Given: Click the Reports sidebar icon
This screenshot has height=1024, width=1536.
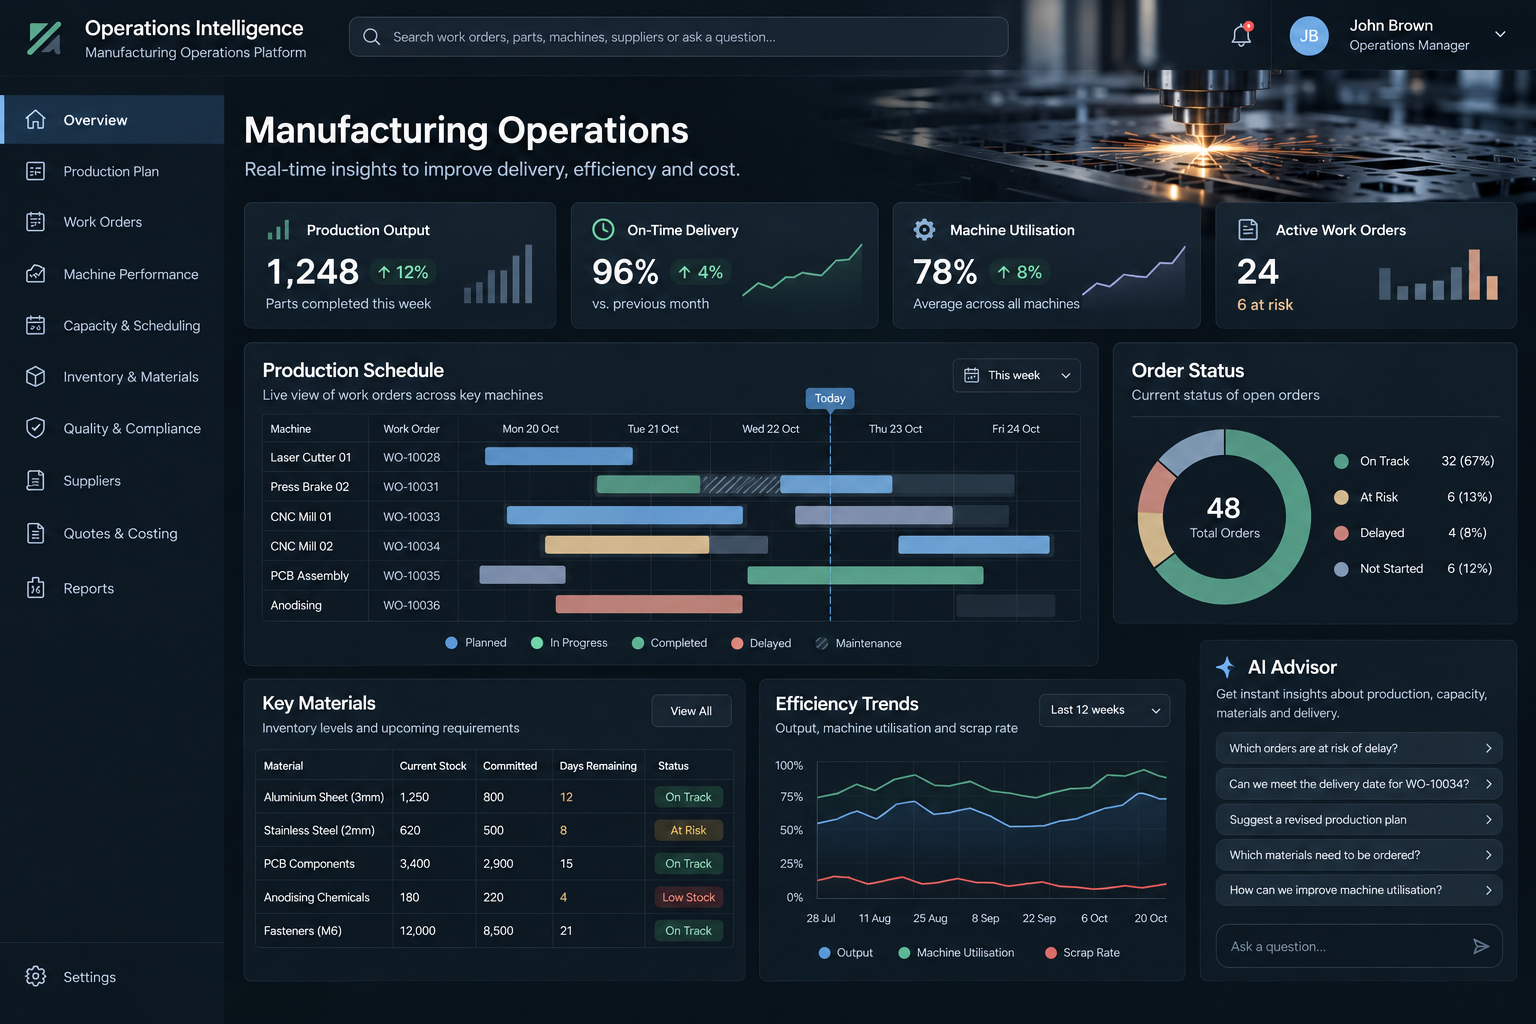Looking at the screenshot, I should pyautogui.click(x=36, y=588).
